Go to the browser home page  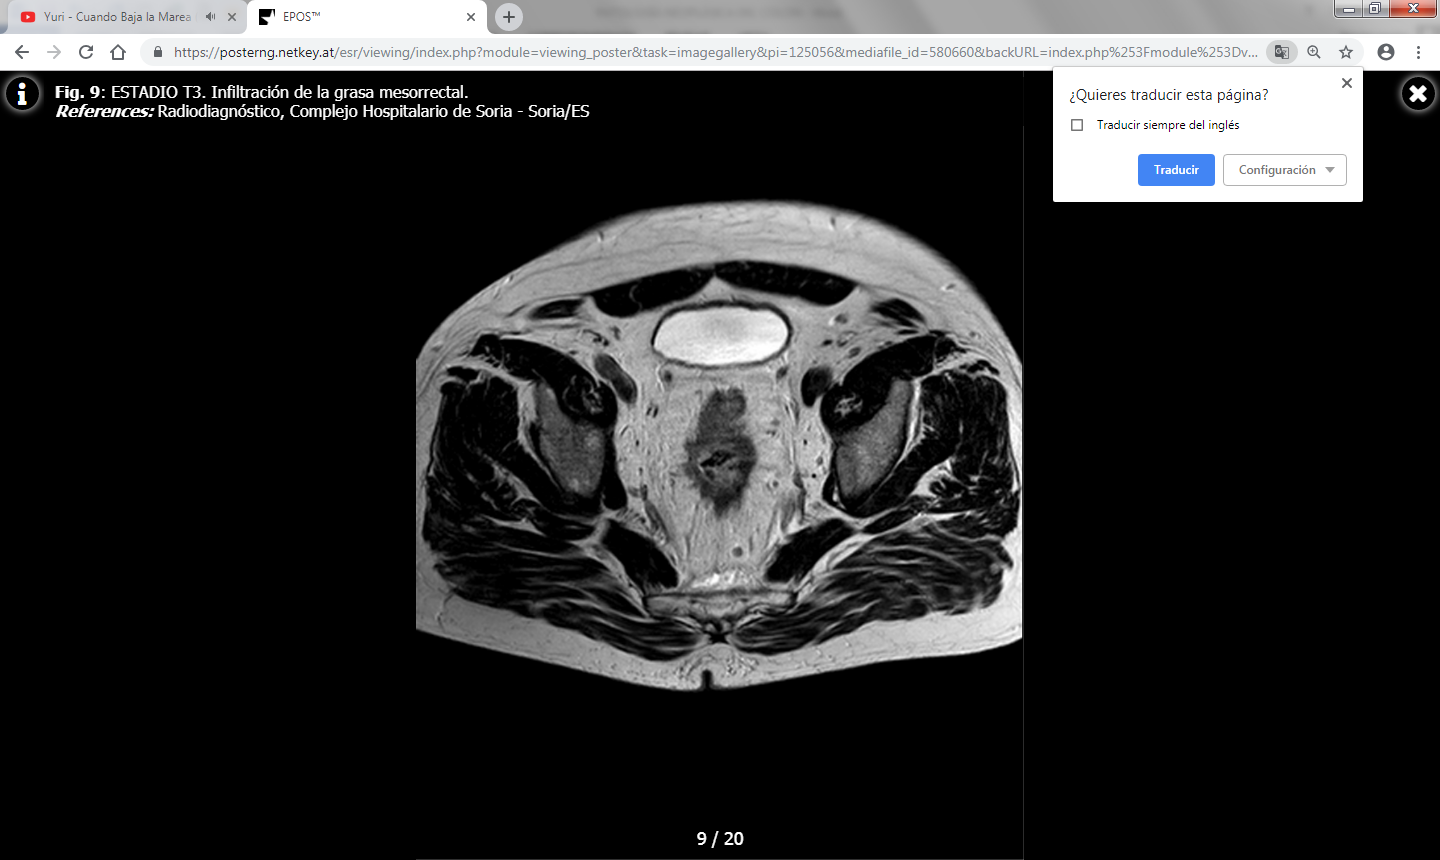pyautogui.click(x=118, y=52)
